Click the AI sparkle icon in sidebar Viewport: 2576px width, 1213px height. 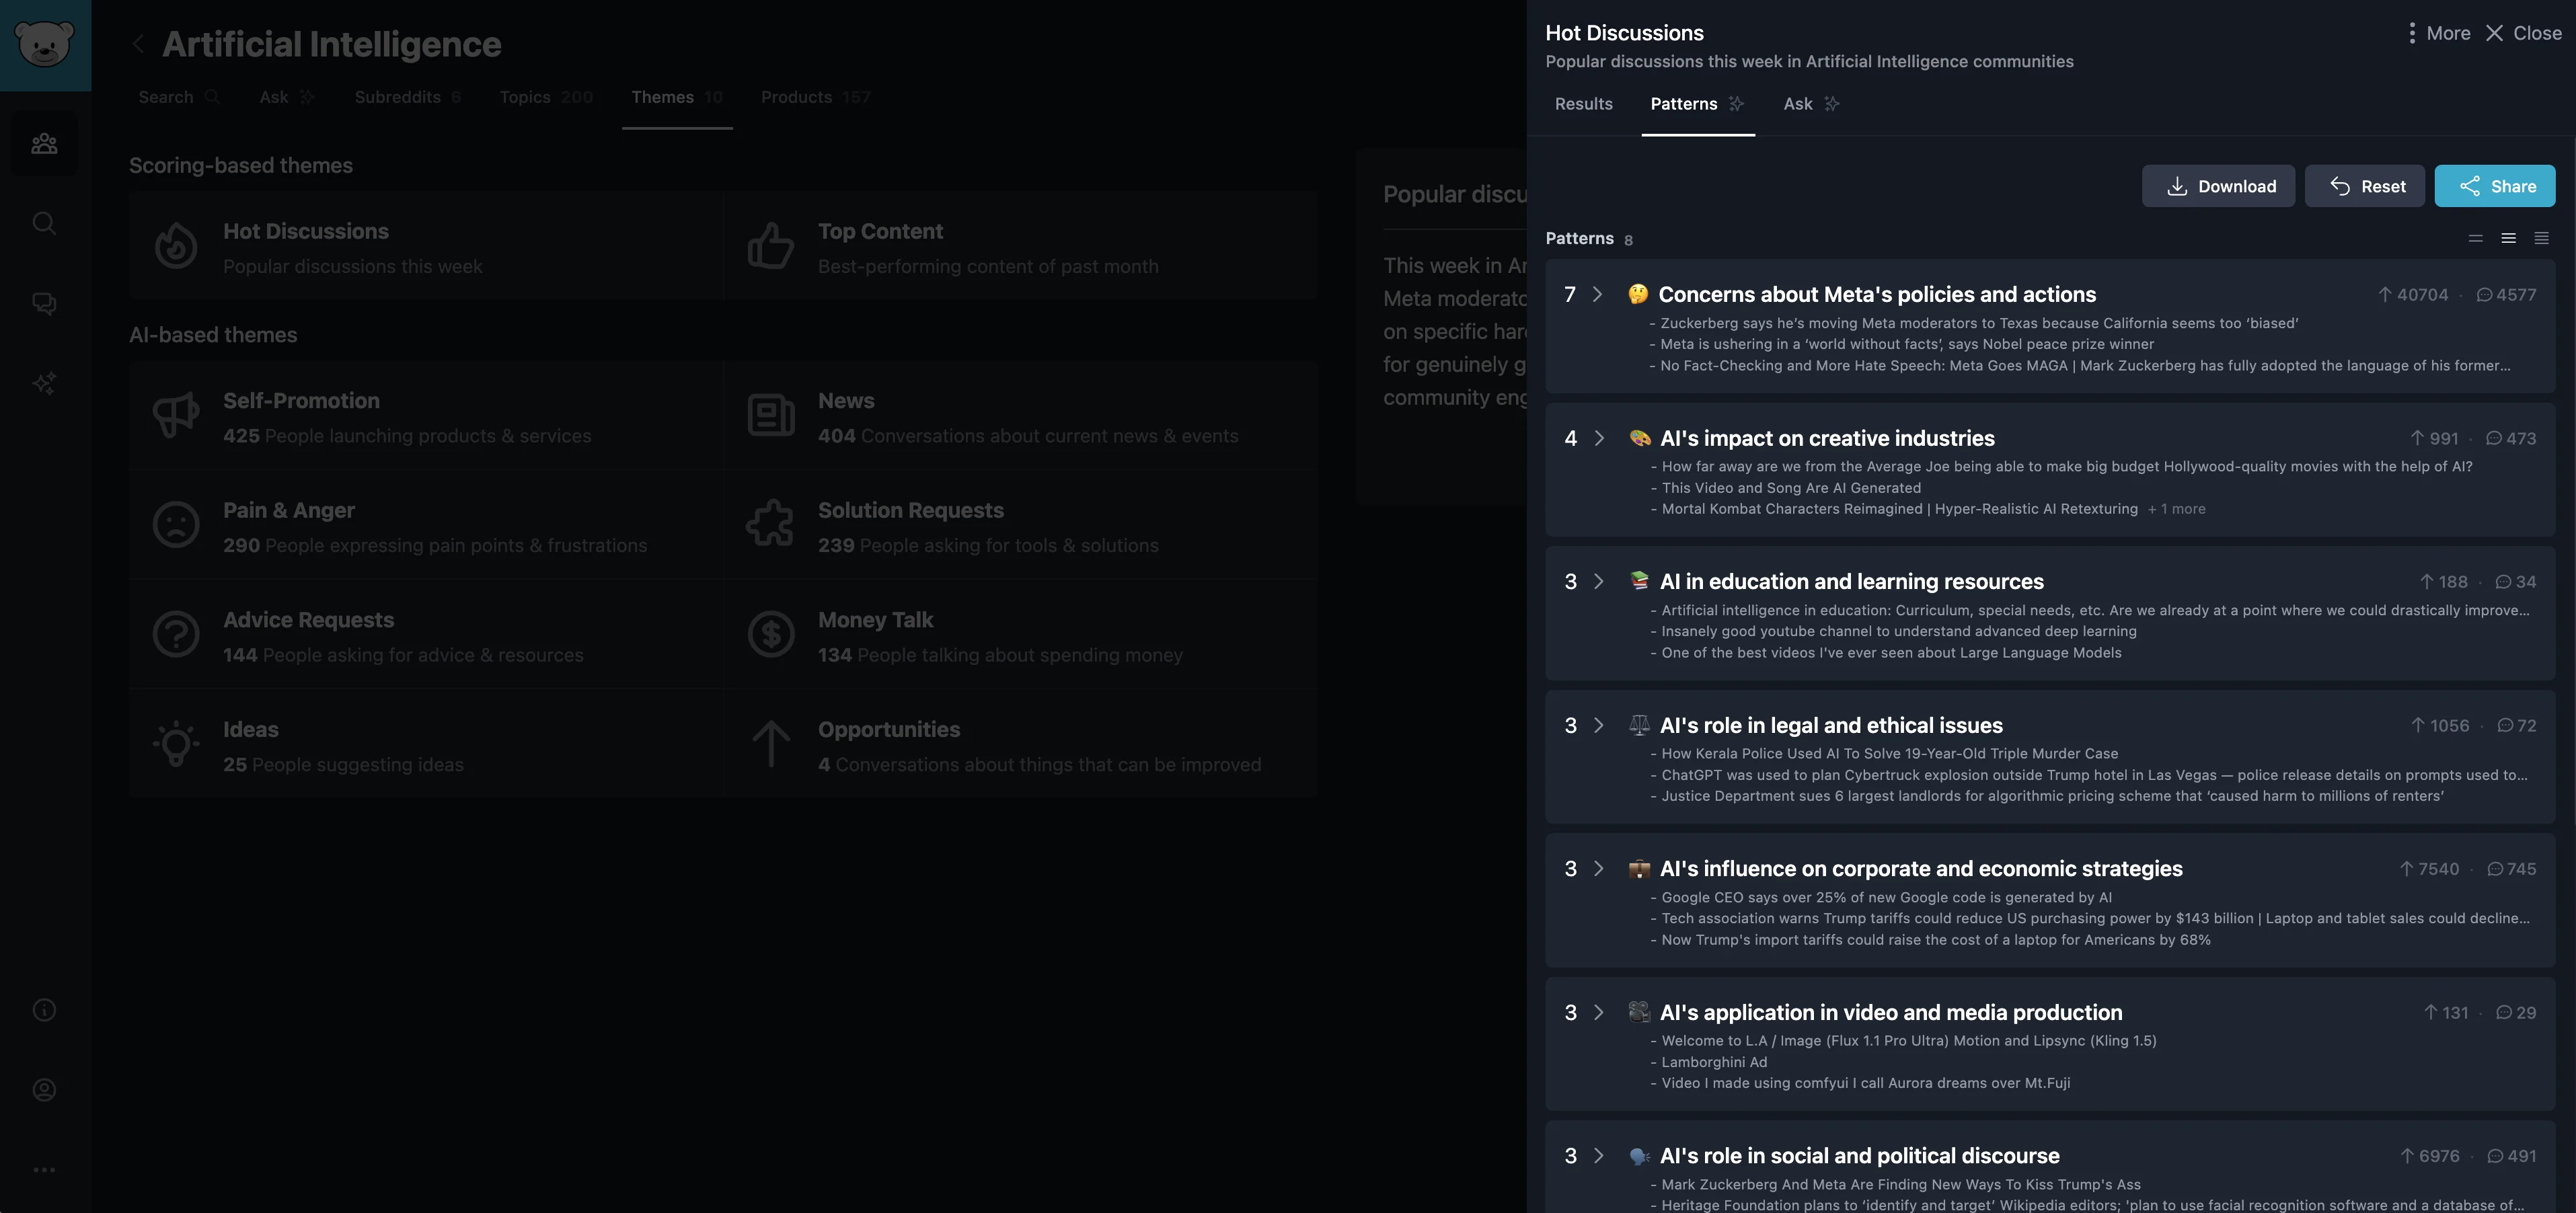tap(44, 383)
